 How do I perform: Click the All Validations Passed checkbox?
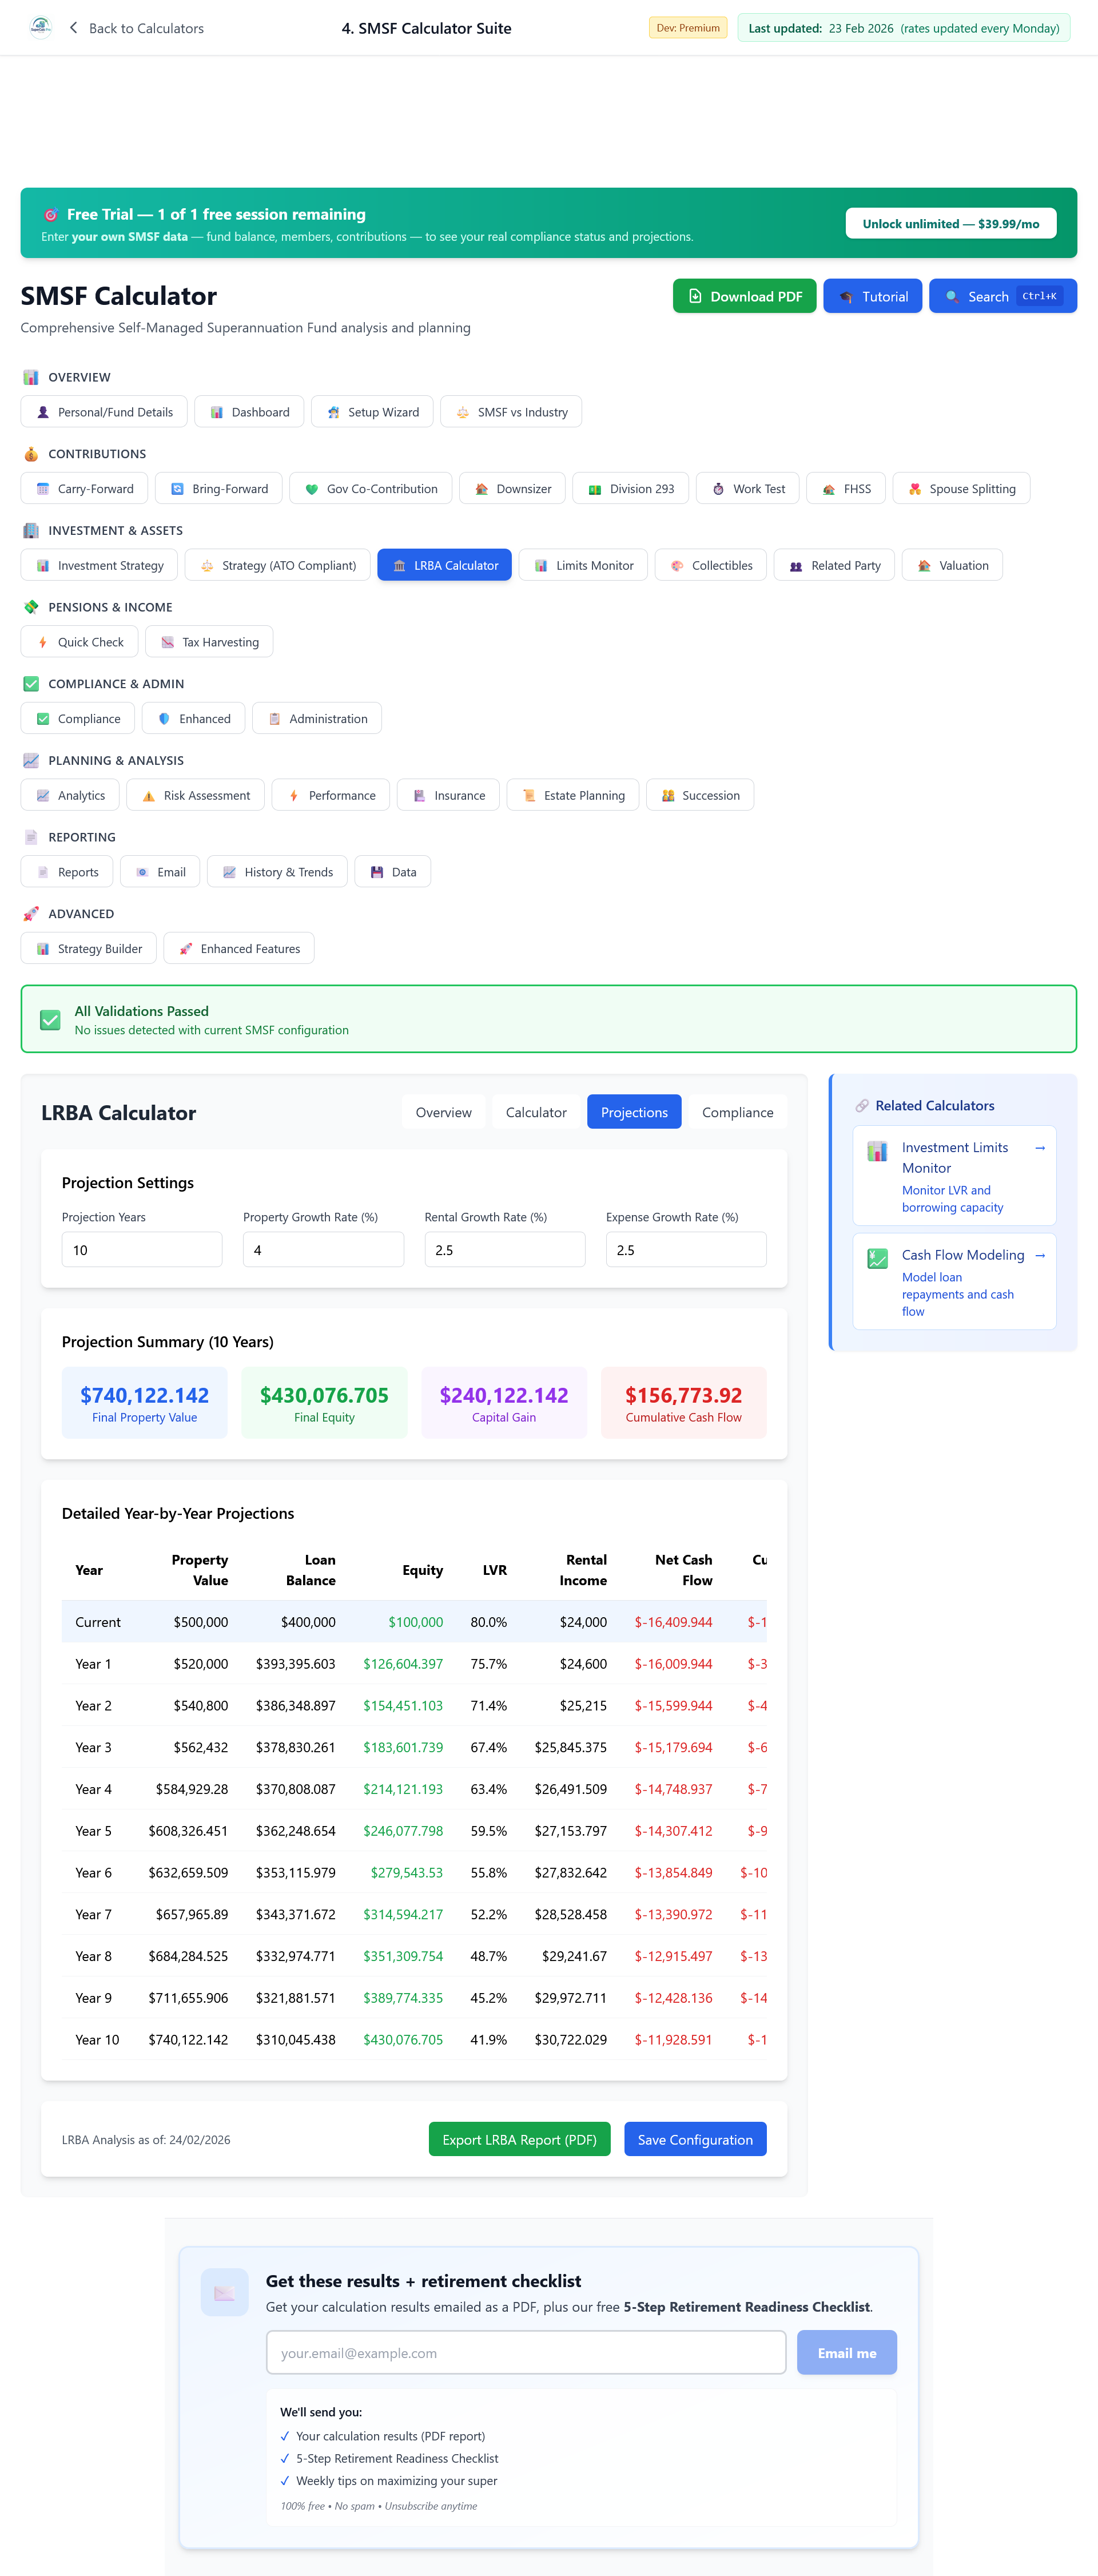tap(50, 1019)
